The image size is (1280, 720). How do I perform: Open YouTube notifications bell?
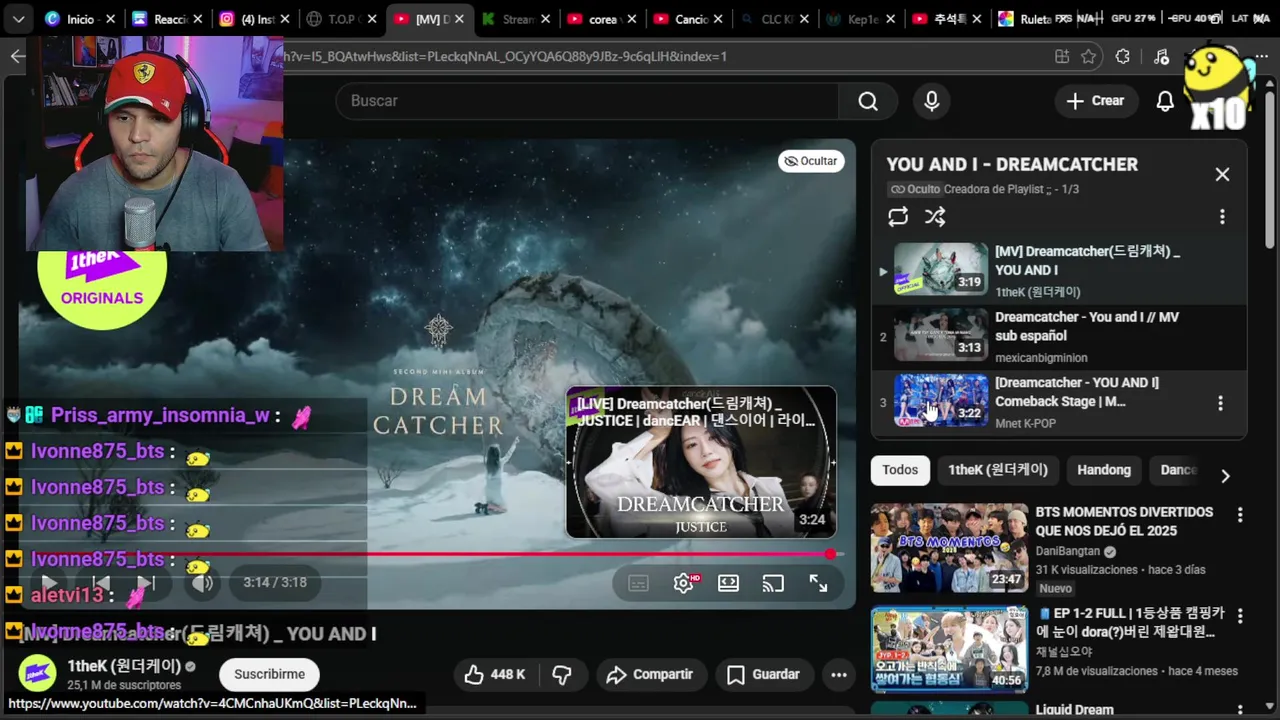[1165, 101]
